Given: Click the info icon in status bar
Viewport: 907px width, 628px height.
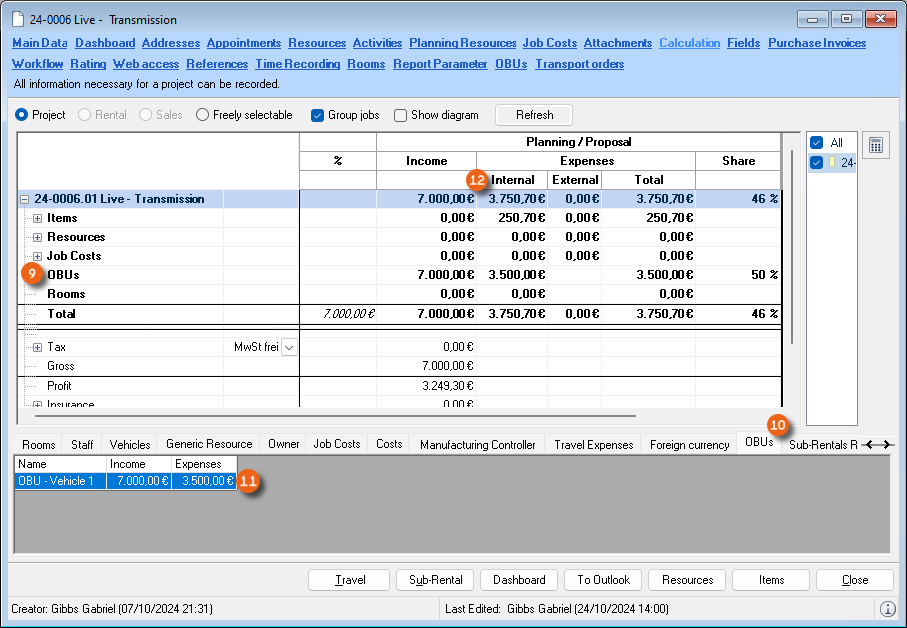Looking at the screenshot, I should (x=887, y=609).
